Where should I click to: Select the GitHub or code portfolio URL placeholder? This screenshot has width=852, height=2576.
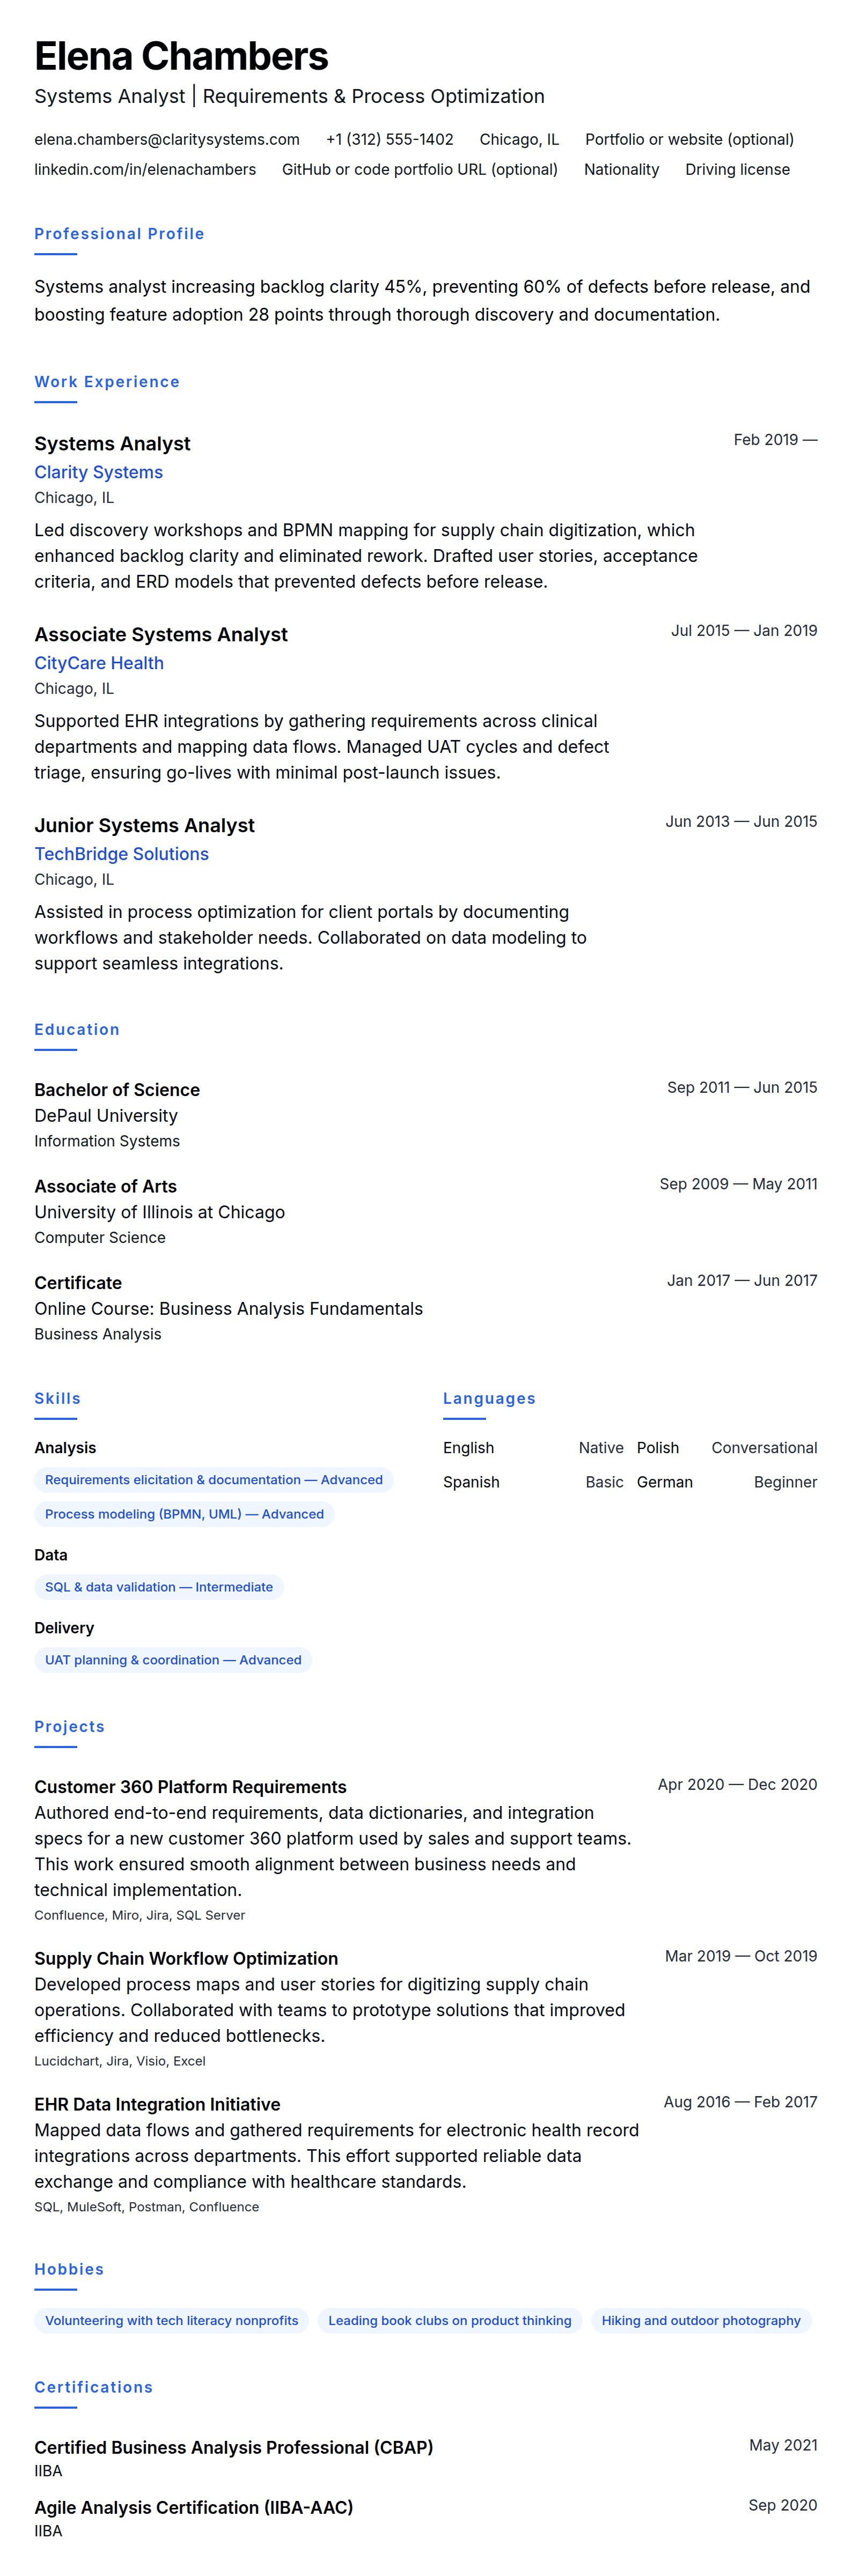coord(419,169)
